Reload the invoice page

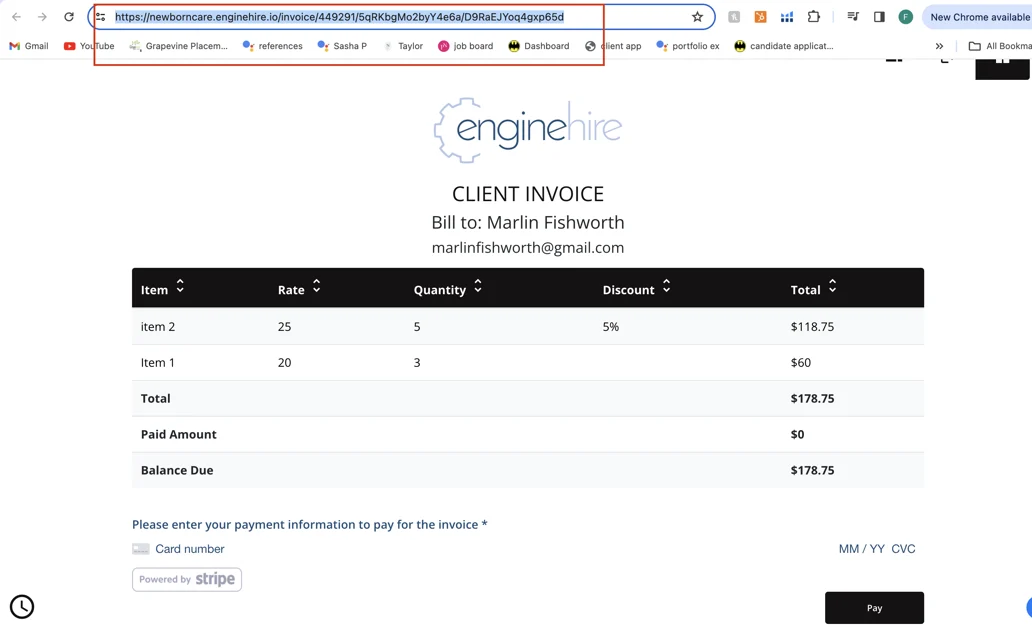tap(69, 17)
